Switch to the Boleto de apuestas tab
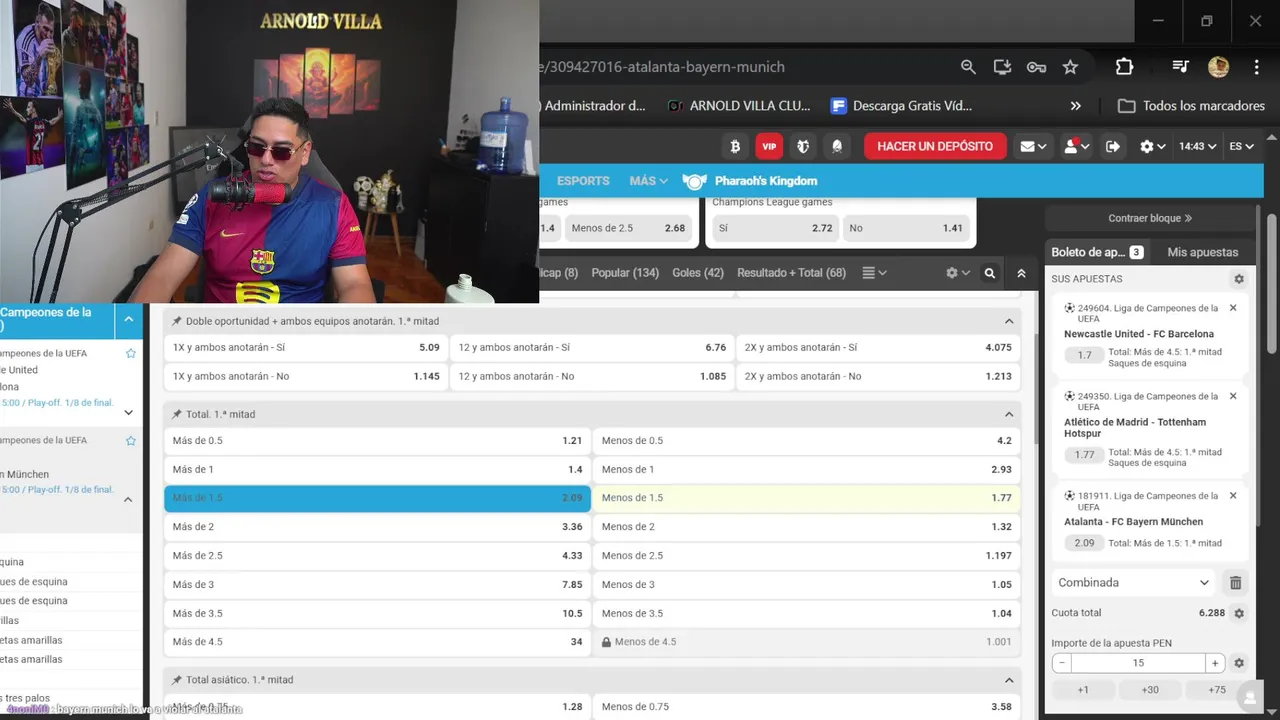This screenshot has width=1280, height=720. [1097, 252]
